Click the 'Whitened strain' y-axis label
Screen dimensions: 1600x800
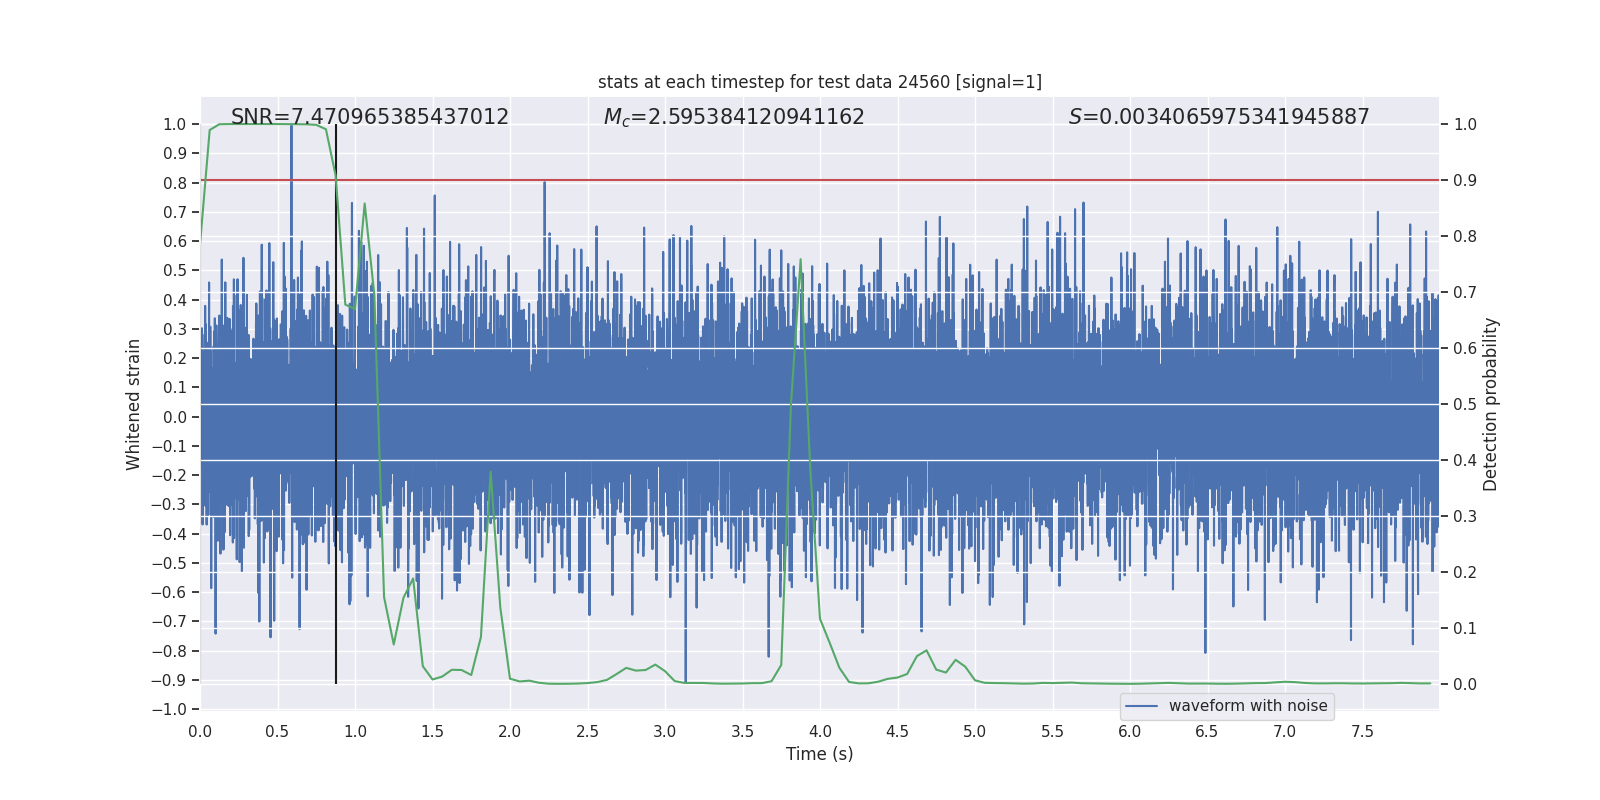click(134, 404)
